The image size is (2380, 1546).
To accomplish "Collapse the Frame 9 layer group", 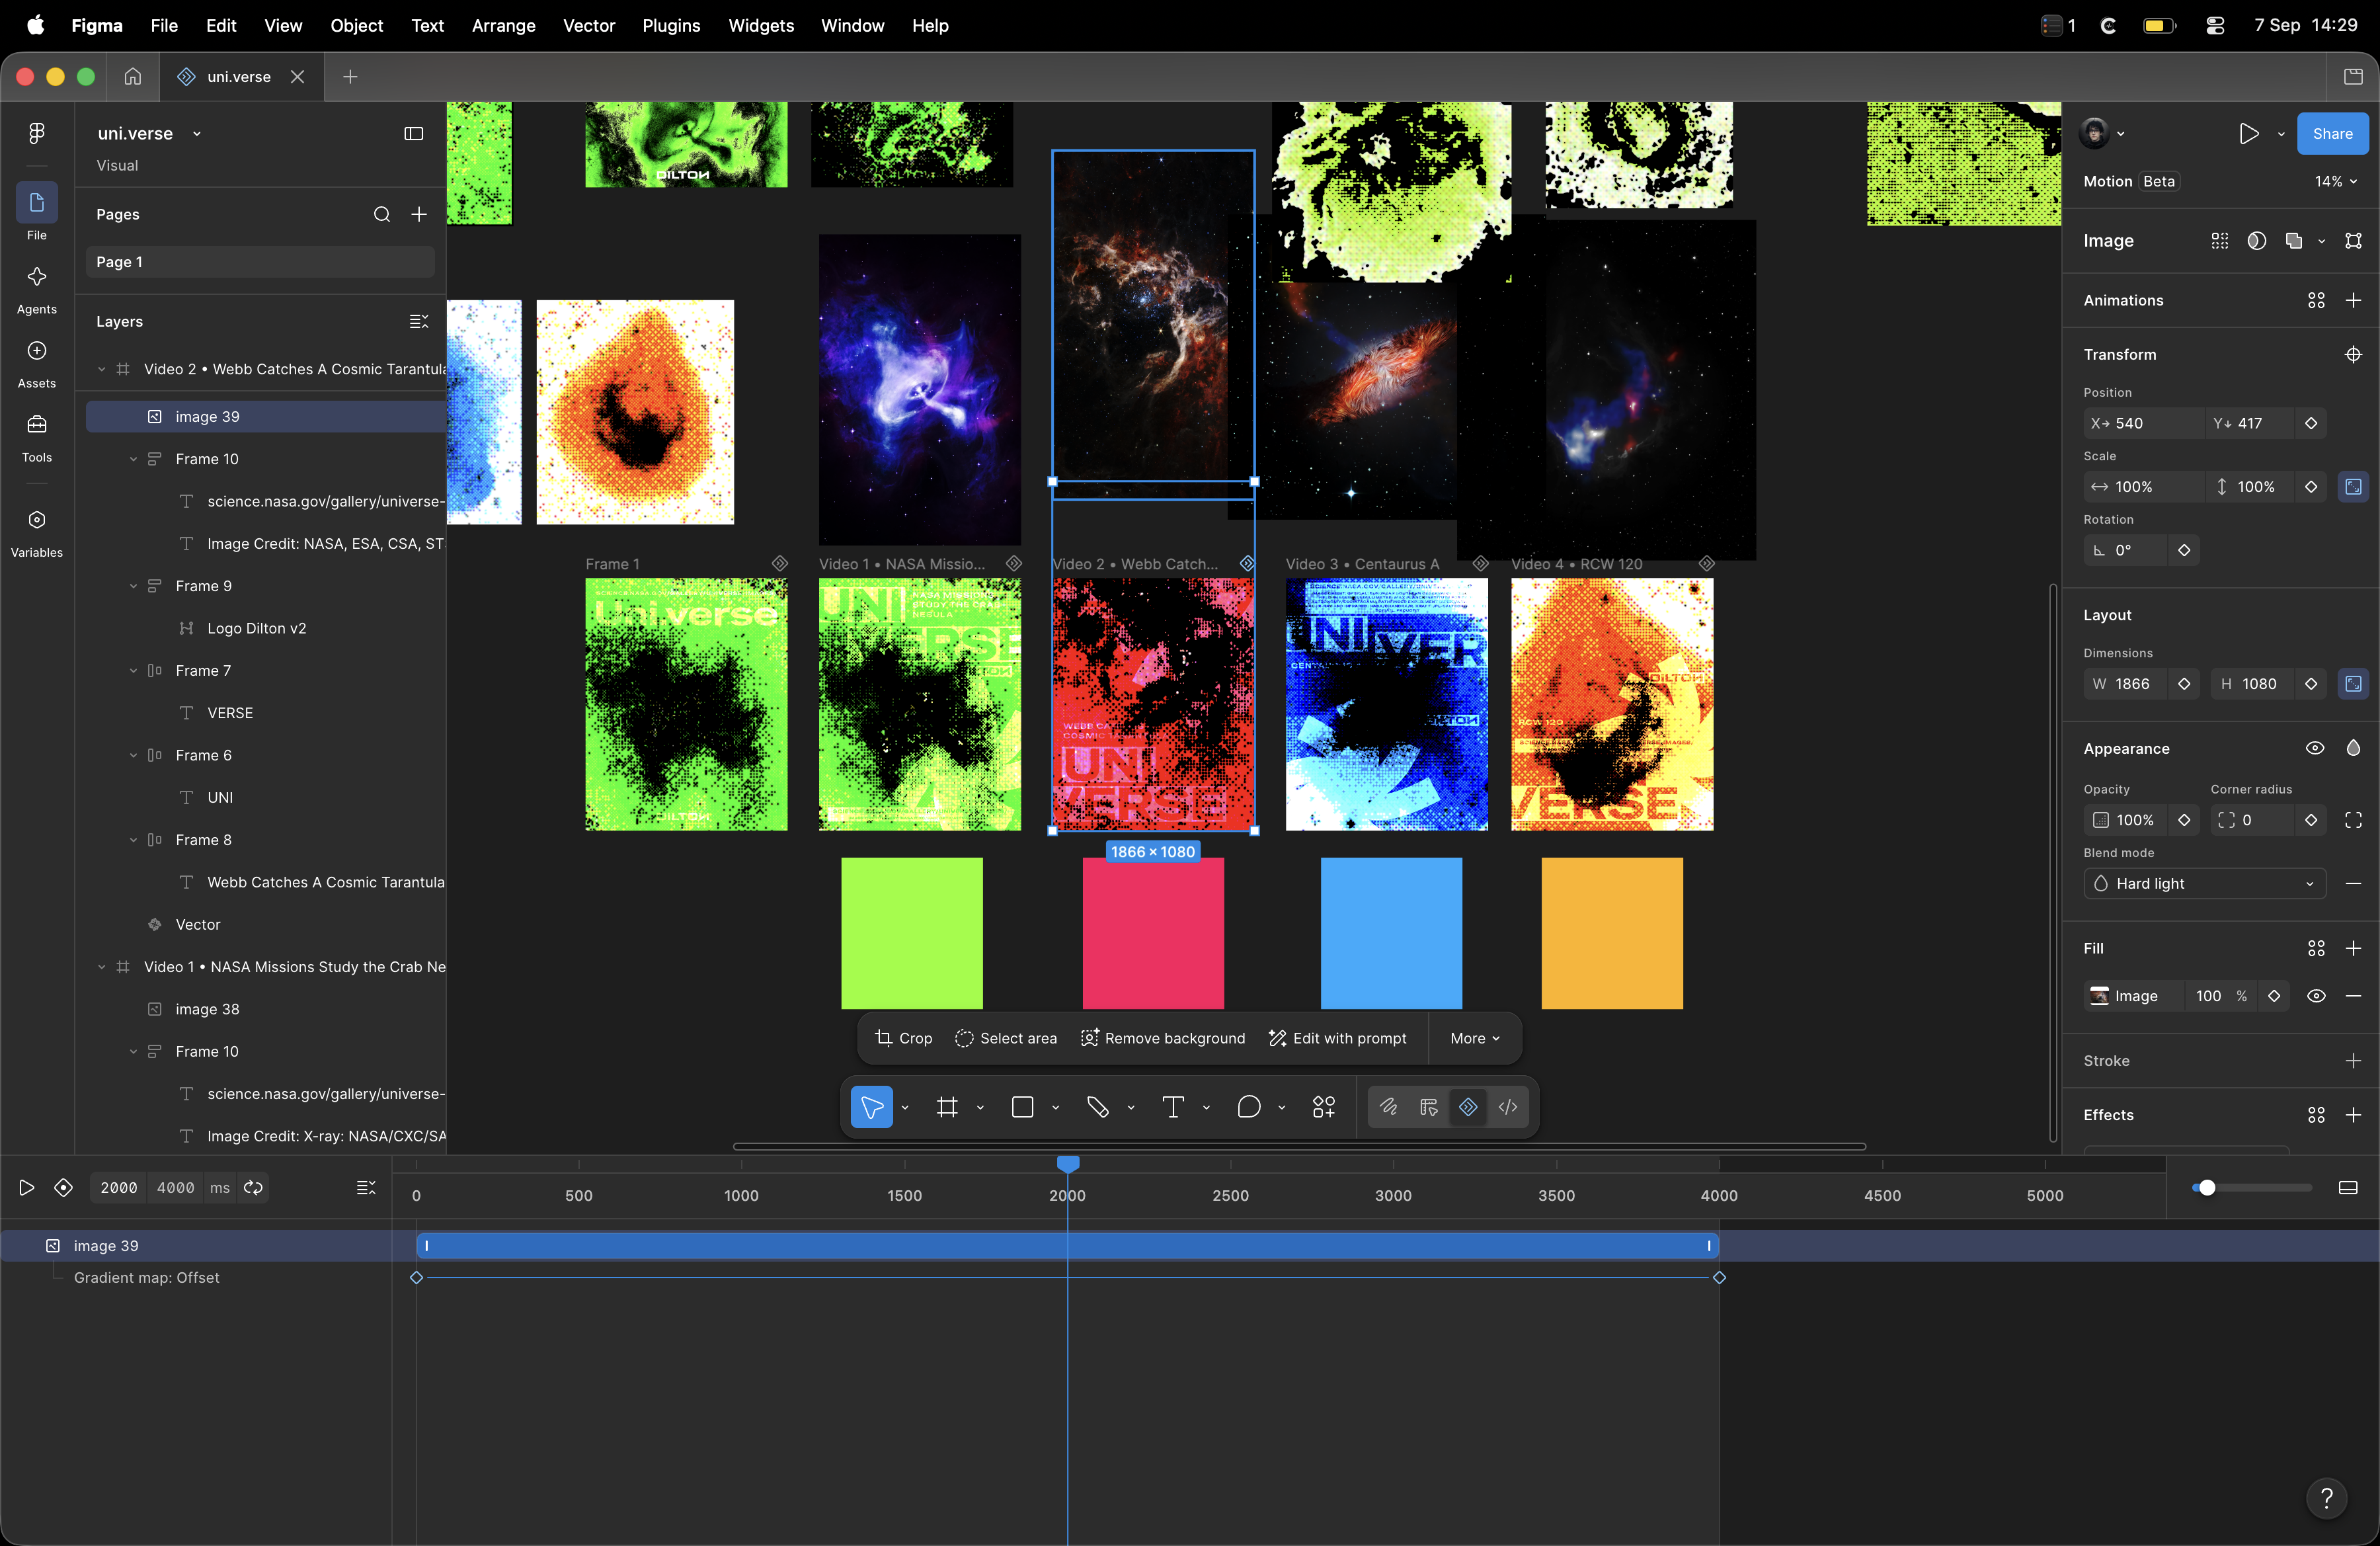I will click(x=133, y=586).
